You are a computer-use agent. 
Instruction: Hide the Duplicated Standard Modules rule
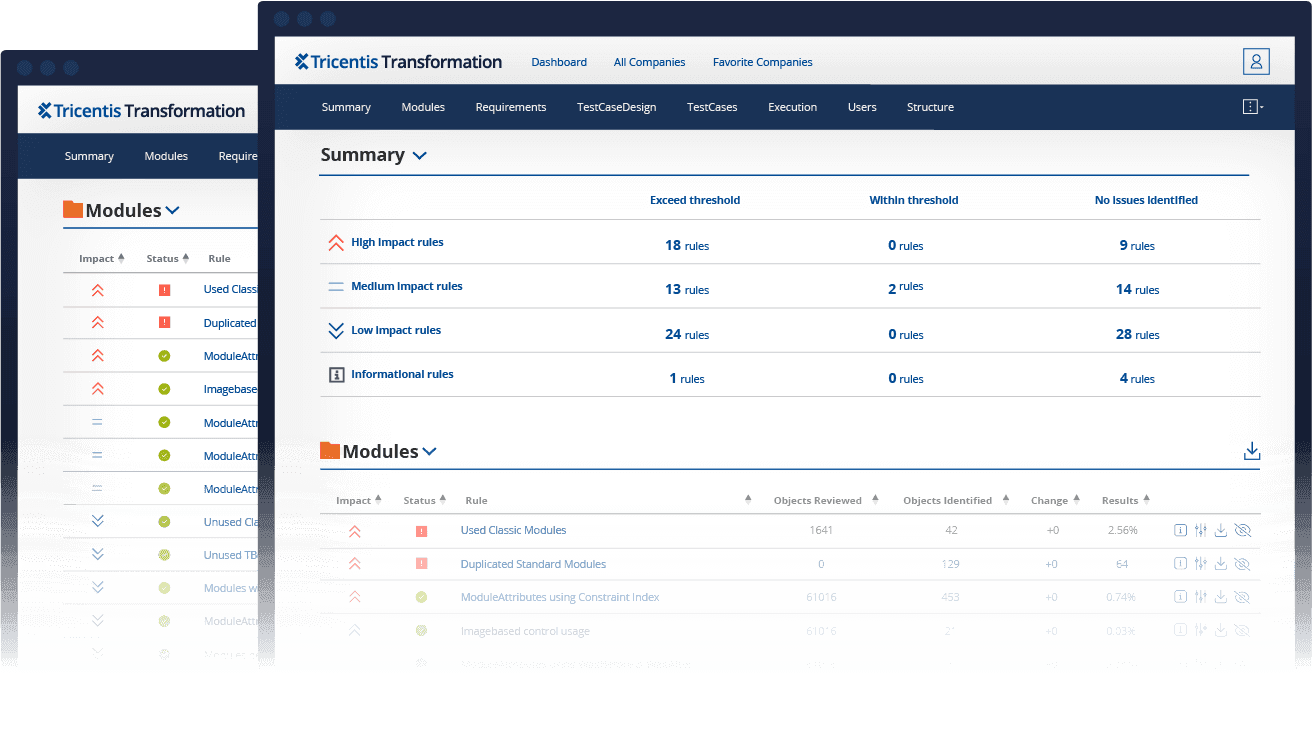(x=1243, y=564)
